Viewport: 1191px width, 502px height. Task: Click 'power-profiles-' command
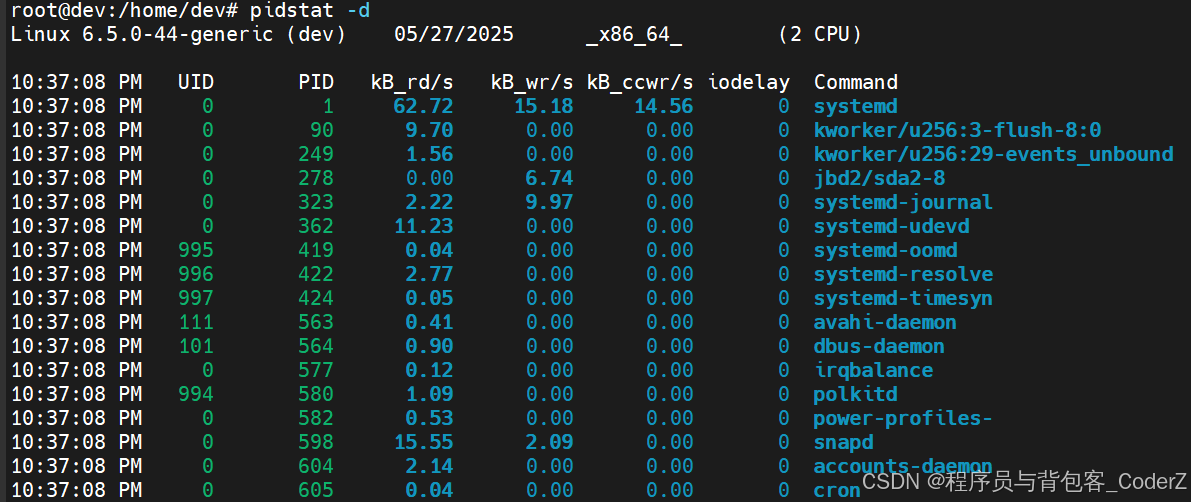coord(904,418)
